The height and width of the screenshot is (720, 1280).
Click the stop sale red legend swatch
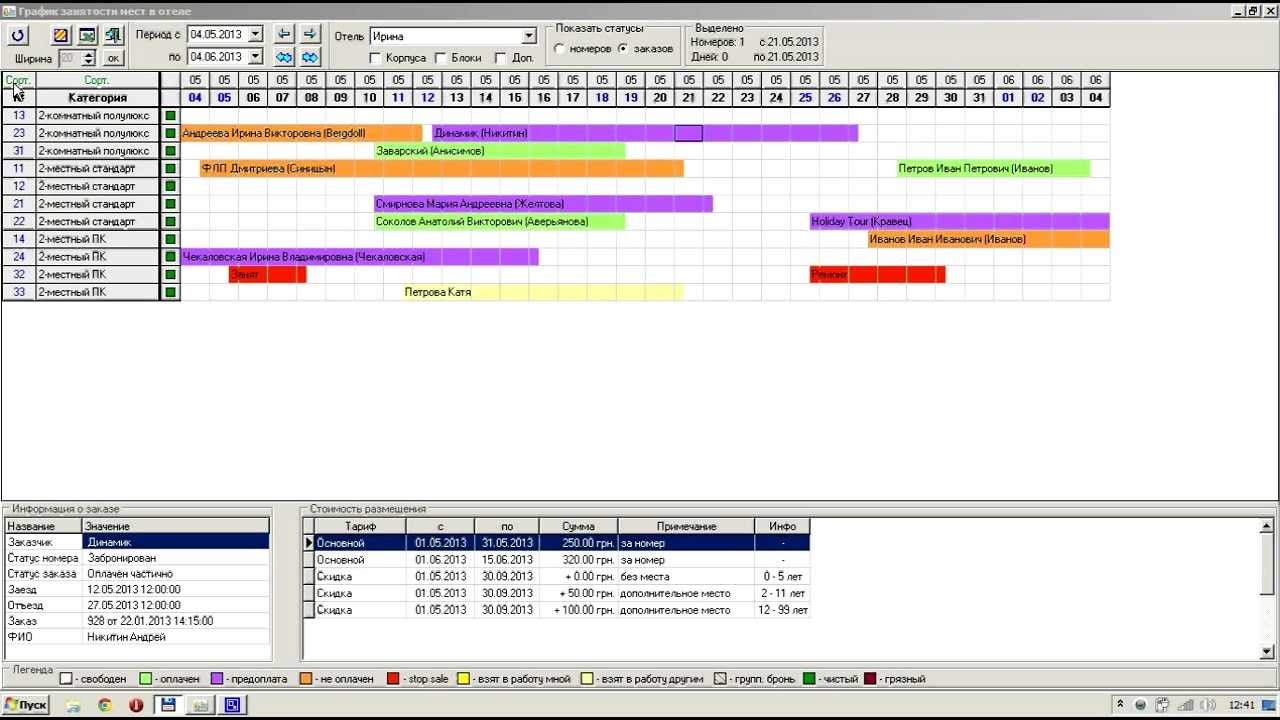coord(393,679)
